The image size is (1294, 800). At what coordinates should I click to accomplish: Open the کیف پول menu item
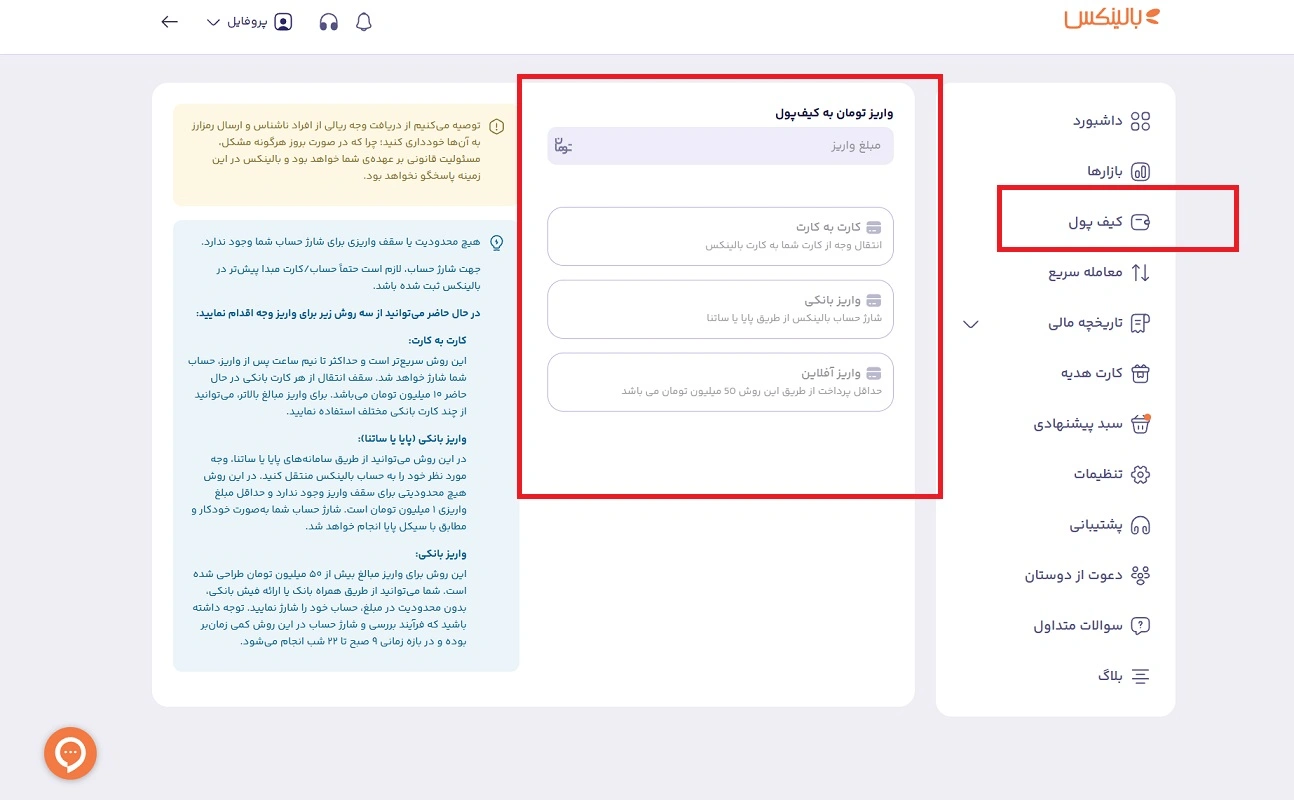click(1095, 222)
